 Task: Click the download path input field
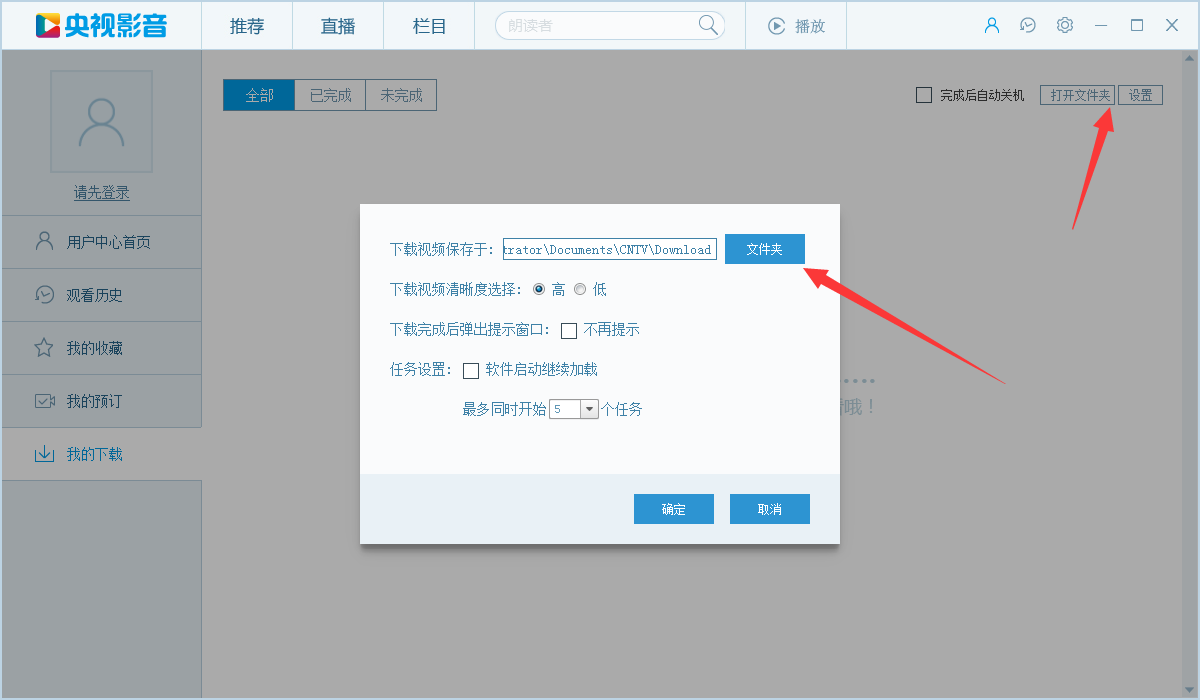click(609, 248)
